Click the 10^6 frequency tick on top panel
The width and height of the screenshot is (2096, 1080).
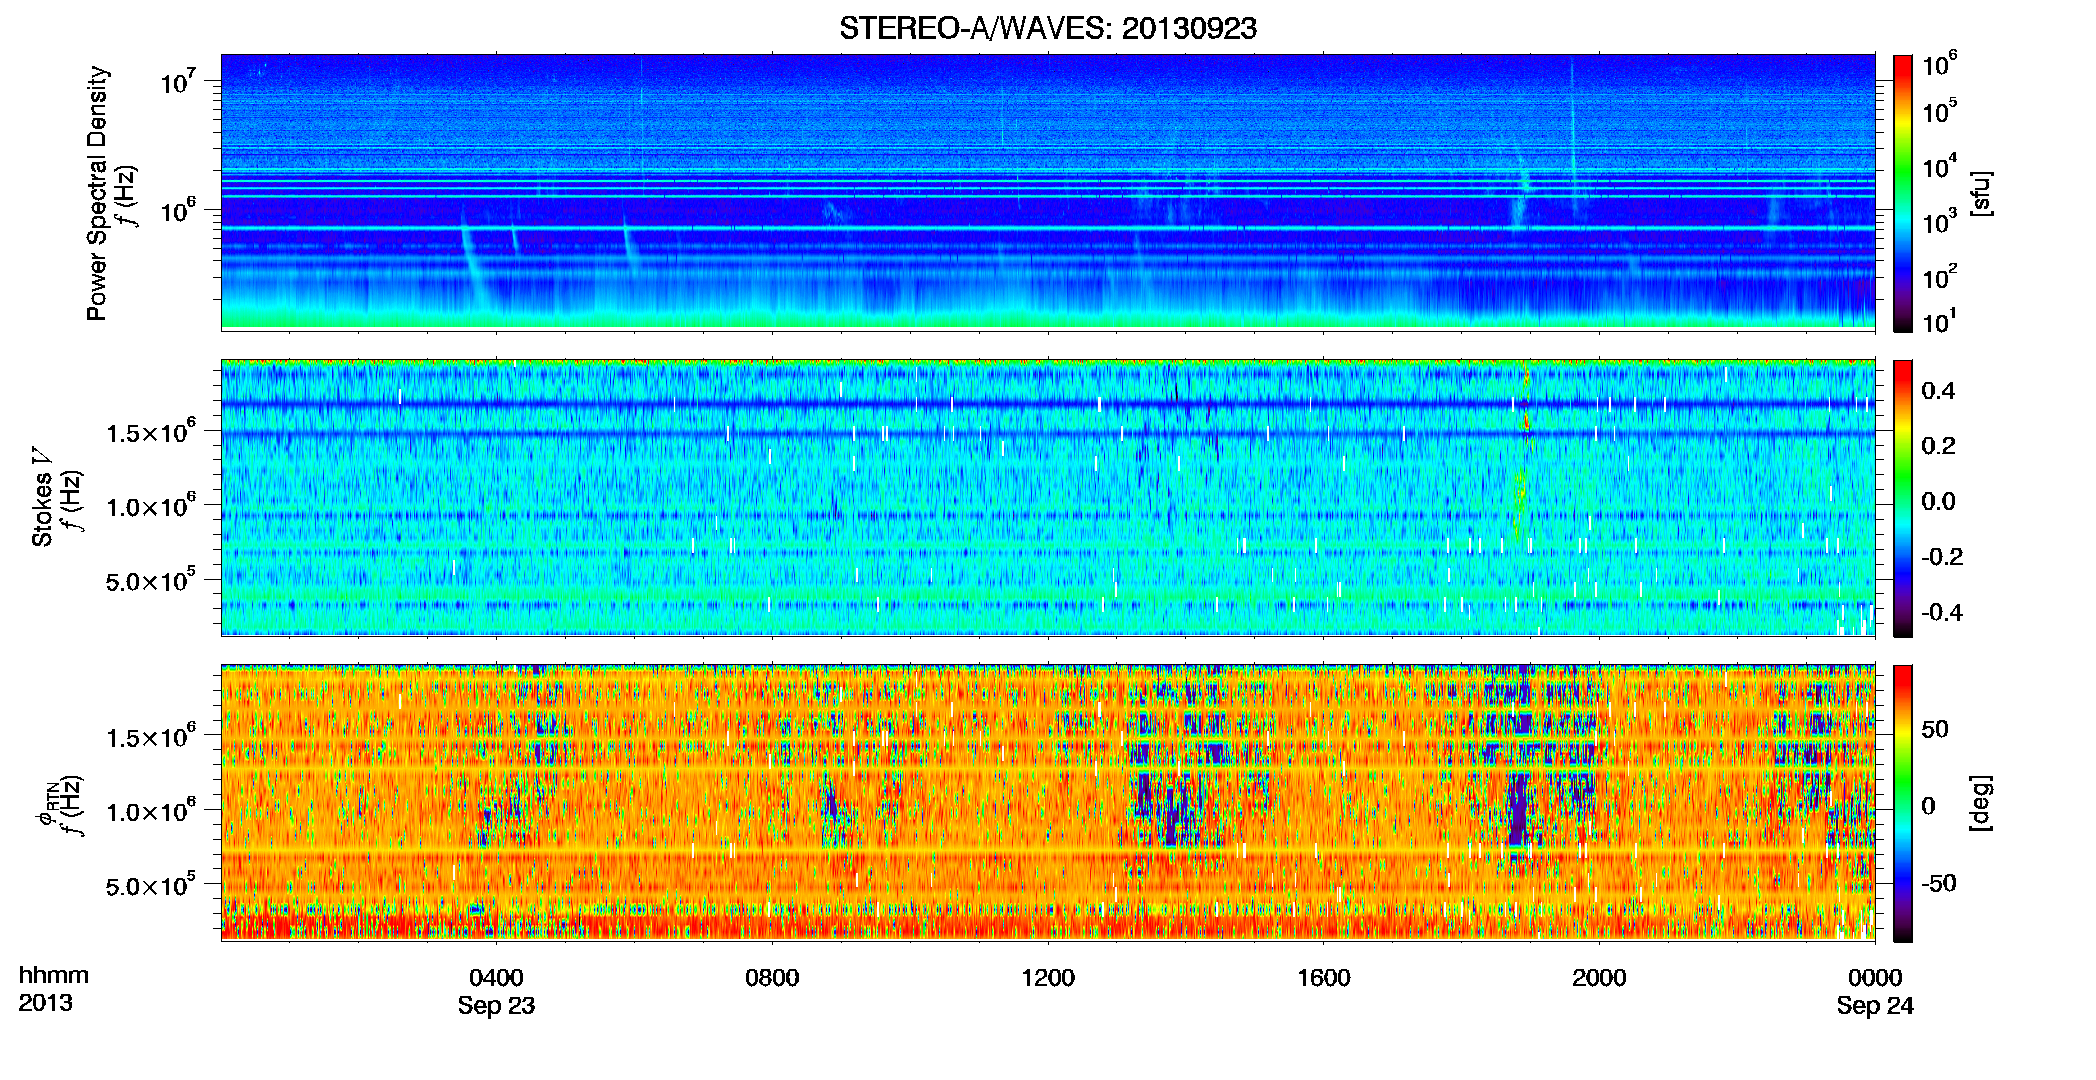tap(177, 210)
